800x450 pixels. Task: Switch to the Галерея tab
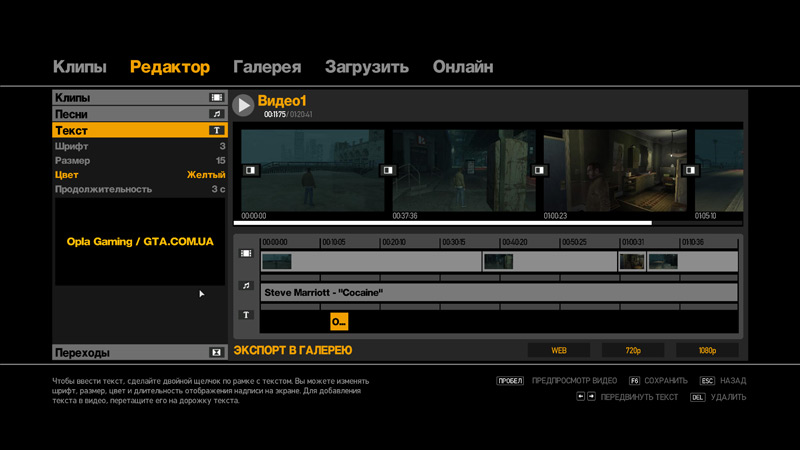[x=267, y=67]
